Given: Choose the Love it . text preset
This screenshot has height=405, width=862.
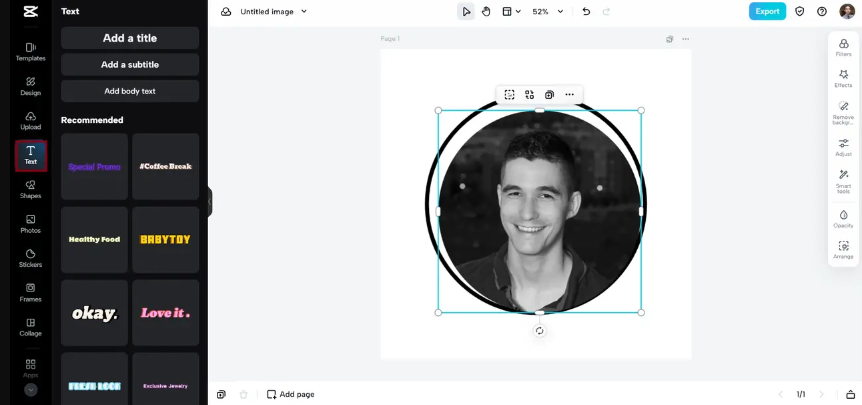Looking at the screenshot, I should click(x=165, y=313).
